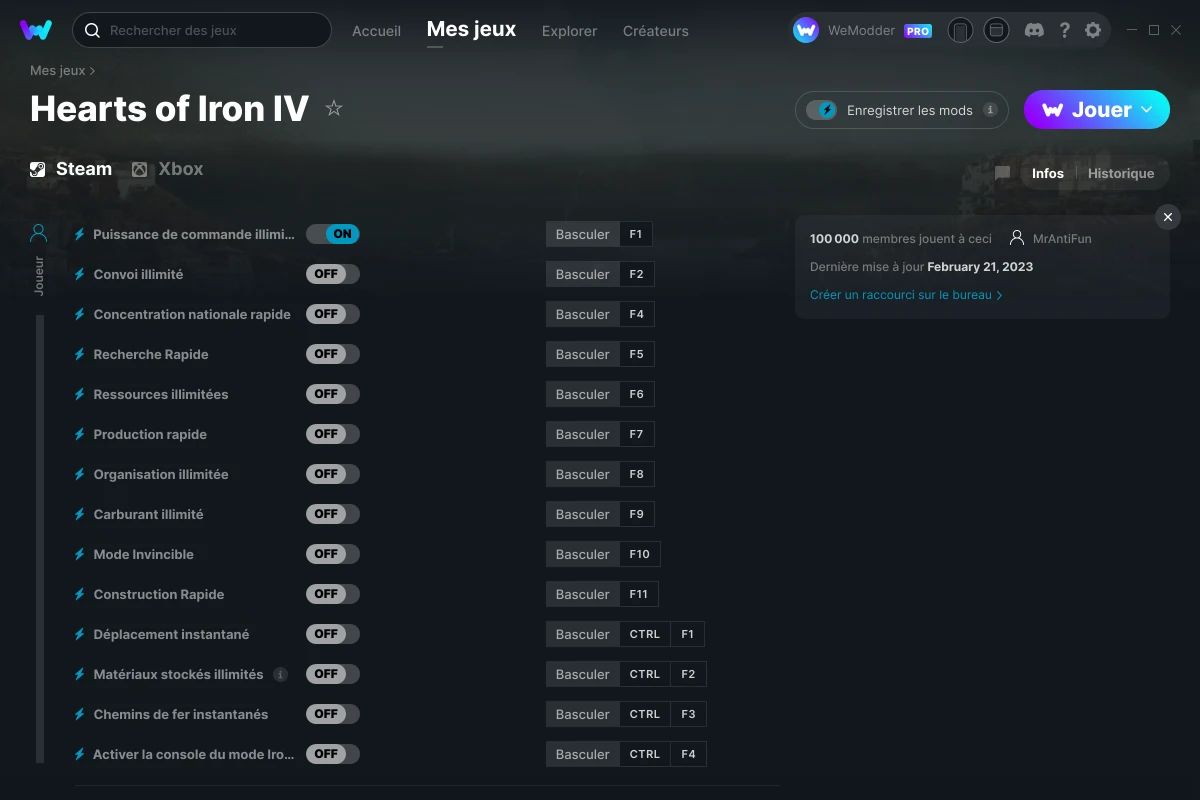
Task: Open the Discord icon link
Action: pos(1035,30)
